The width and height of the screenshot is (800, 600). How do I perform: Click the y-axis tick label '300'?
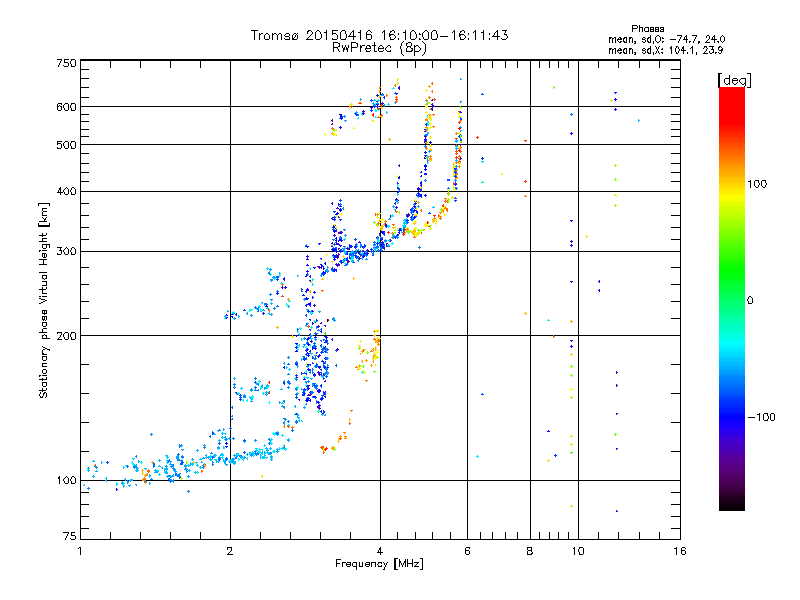pyautogui.click(x=66, y=252)
